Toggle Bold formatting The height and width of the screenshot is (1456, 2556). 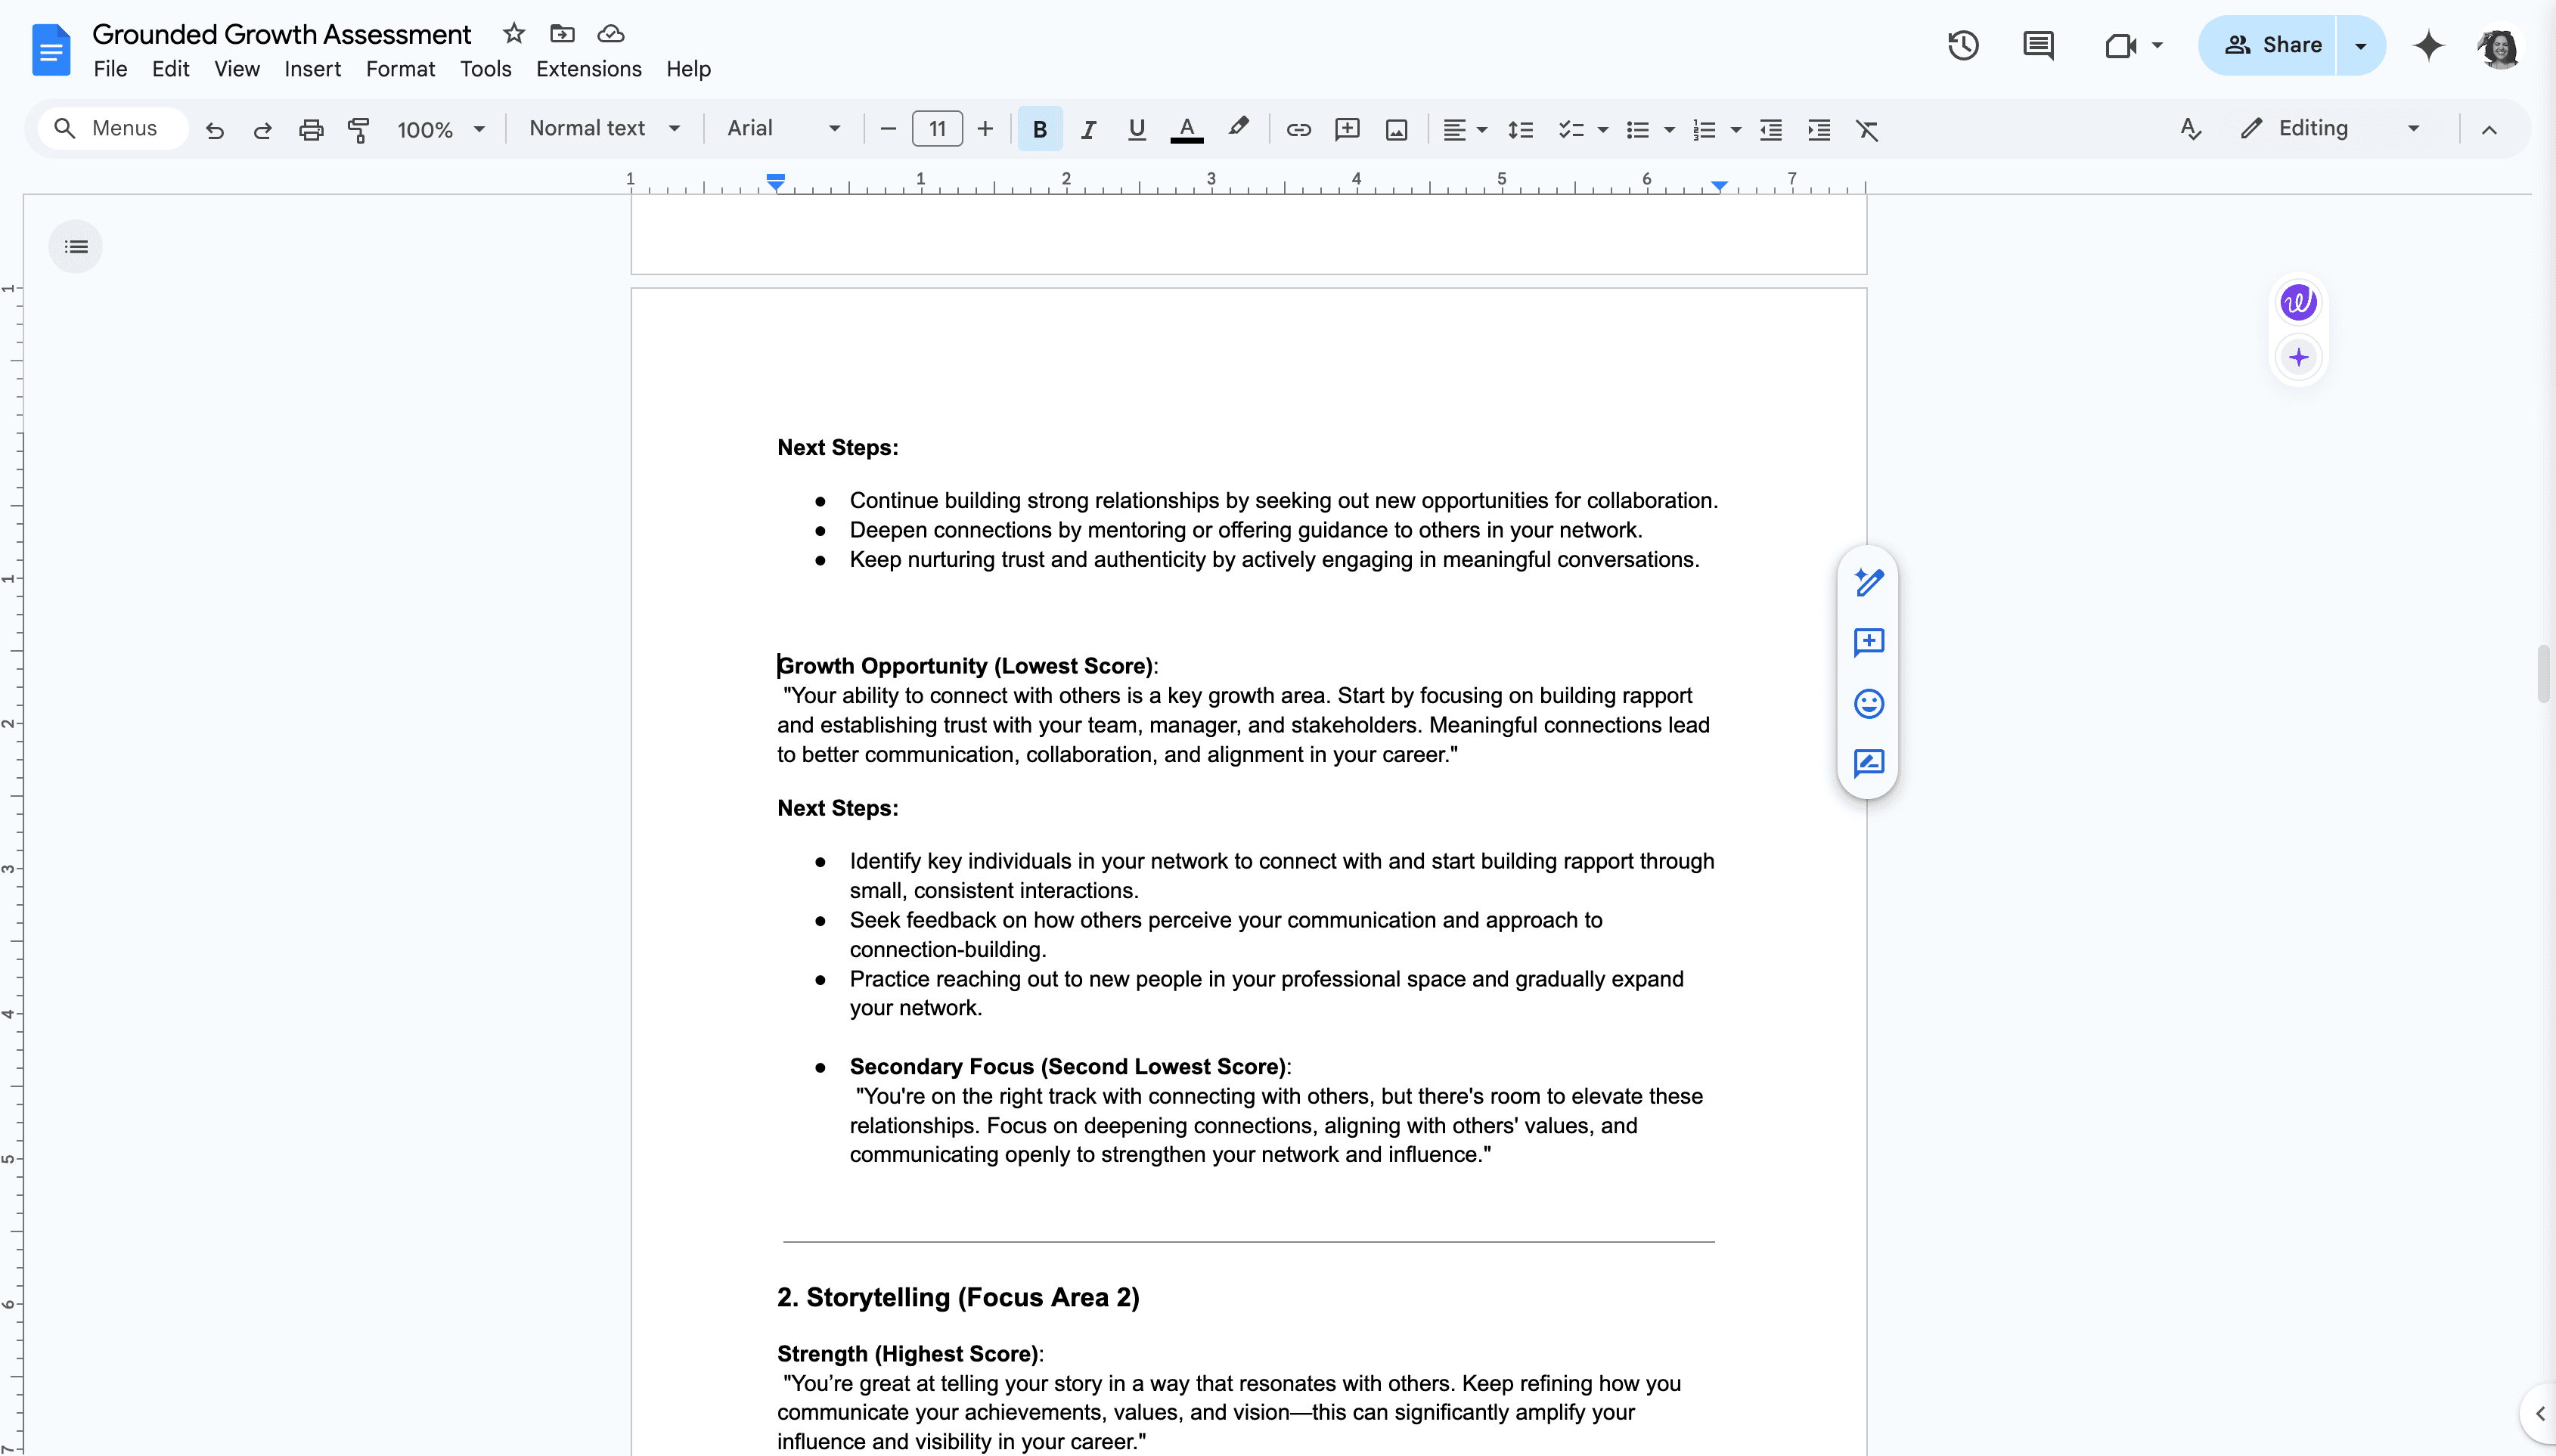click(x=1040, y=129)
